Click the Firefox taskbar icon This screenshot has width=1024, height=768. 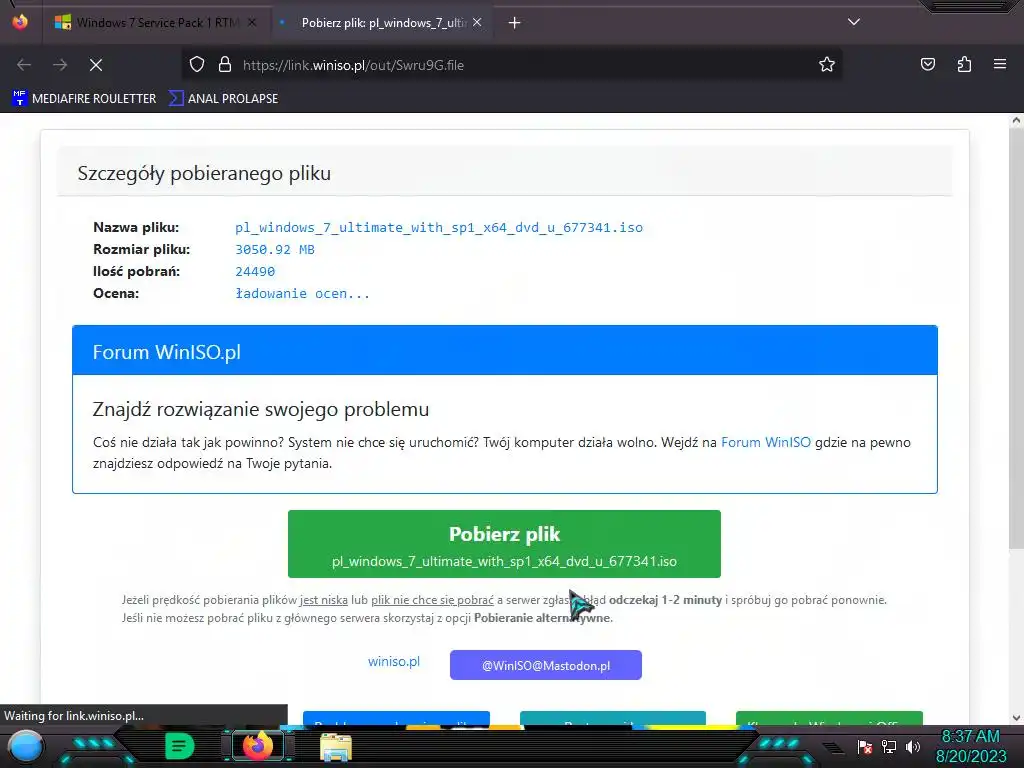[257, 746]
